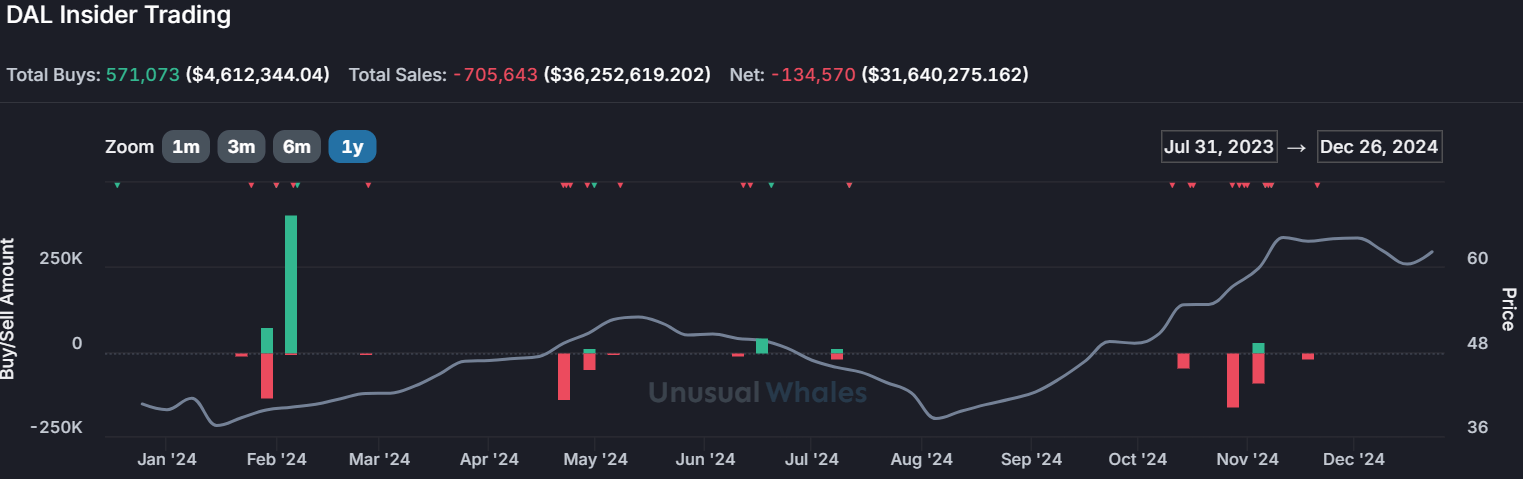Choose the 6m zoom option

tap(297, 147)
